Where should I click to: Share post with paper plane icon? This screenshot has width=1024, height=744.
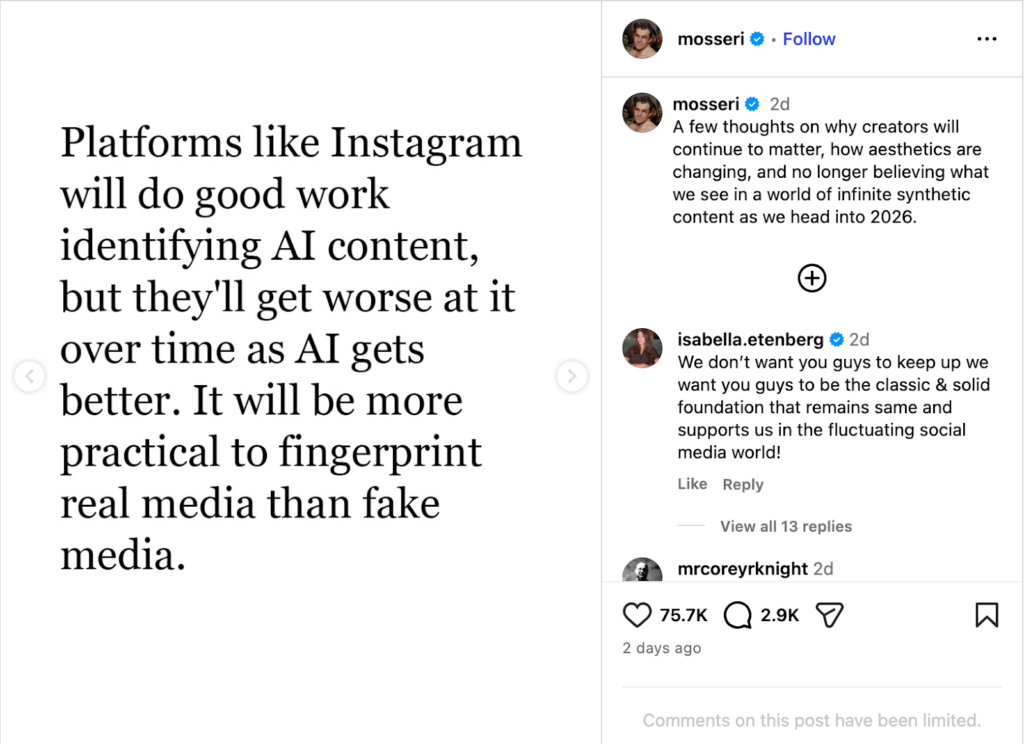[830, 615]
